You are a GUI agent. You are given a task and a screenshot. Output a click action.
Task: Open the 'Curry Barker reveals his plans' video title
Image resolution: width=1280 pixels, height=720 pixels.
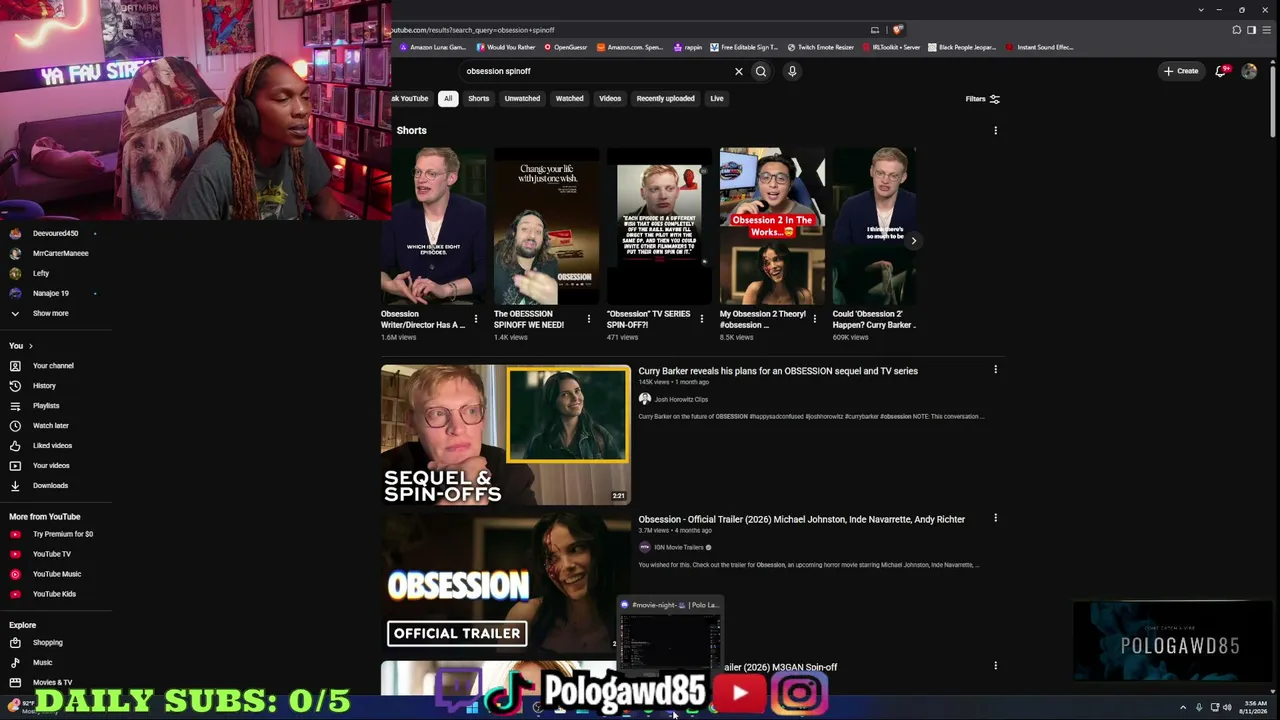tap(778, 371)
